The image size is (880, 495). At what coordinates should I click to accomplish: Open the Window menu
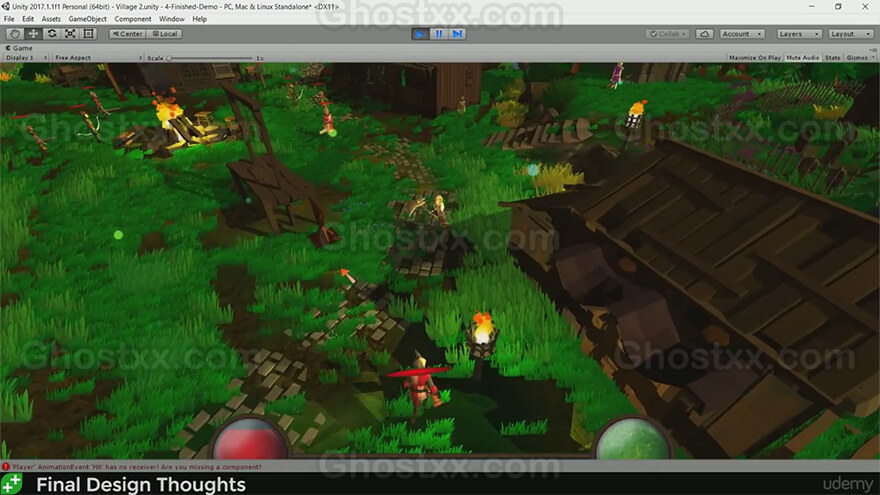click(x=172, y=19)
